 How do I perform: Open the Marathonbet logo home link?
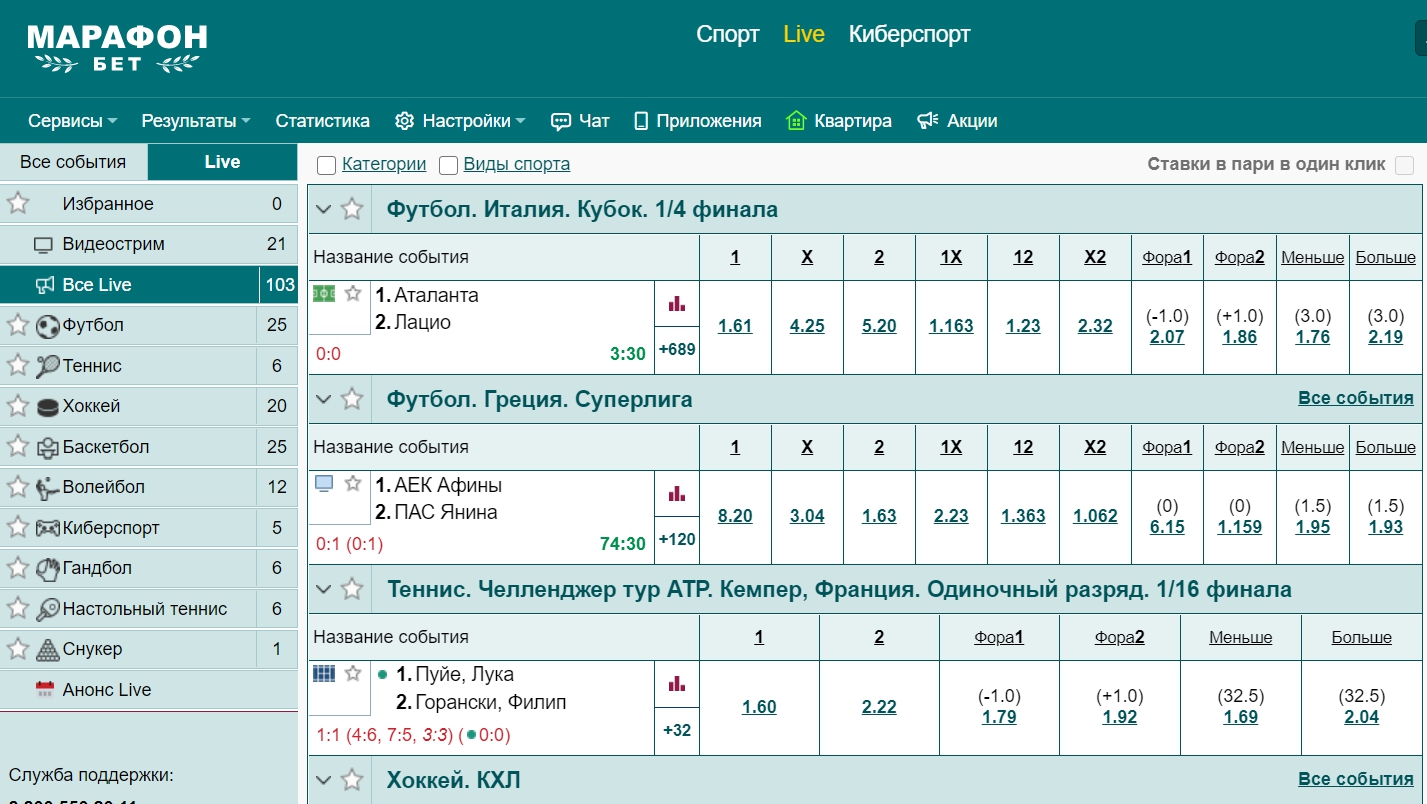point(117,48)
